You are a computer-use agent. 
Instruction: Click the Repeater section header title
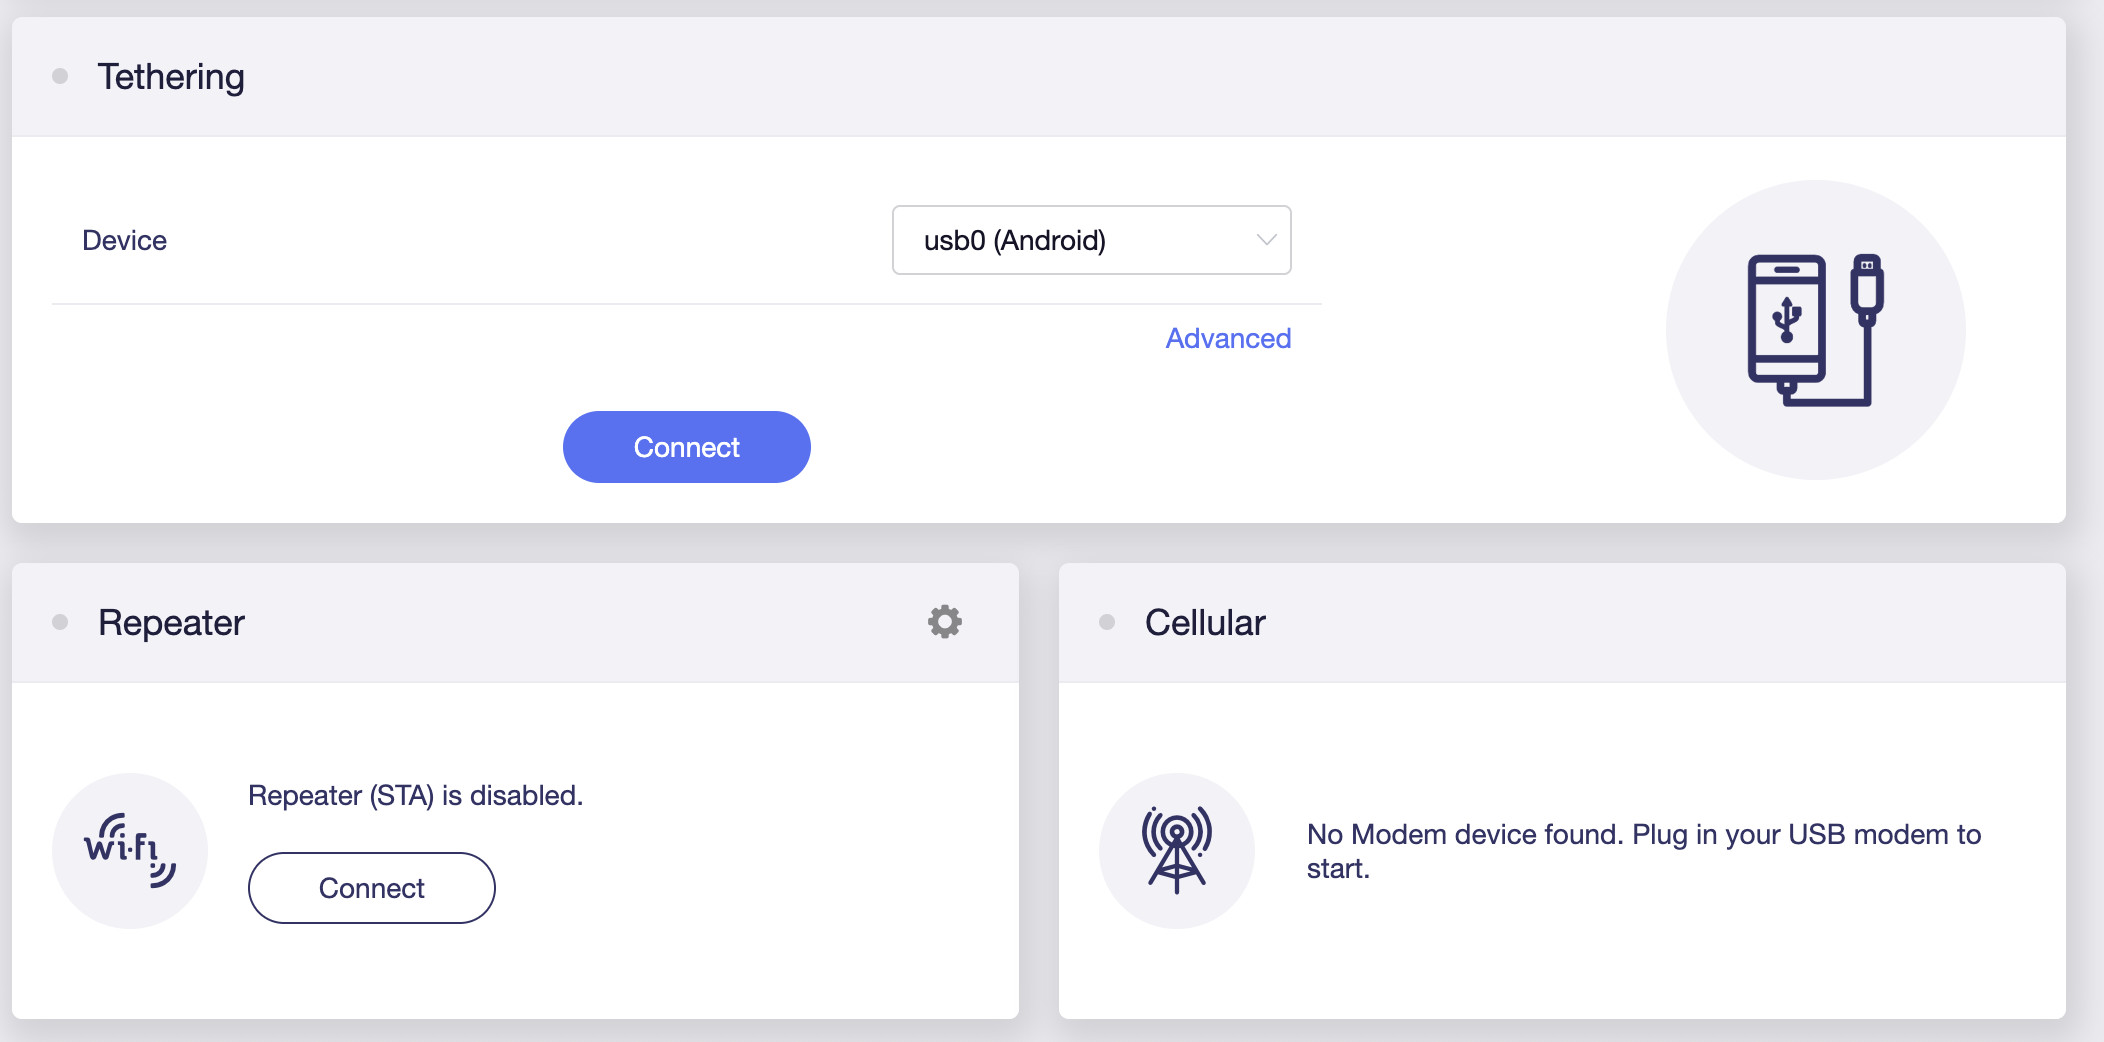(171, 622)
